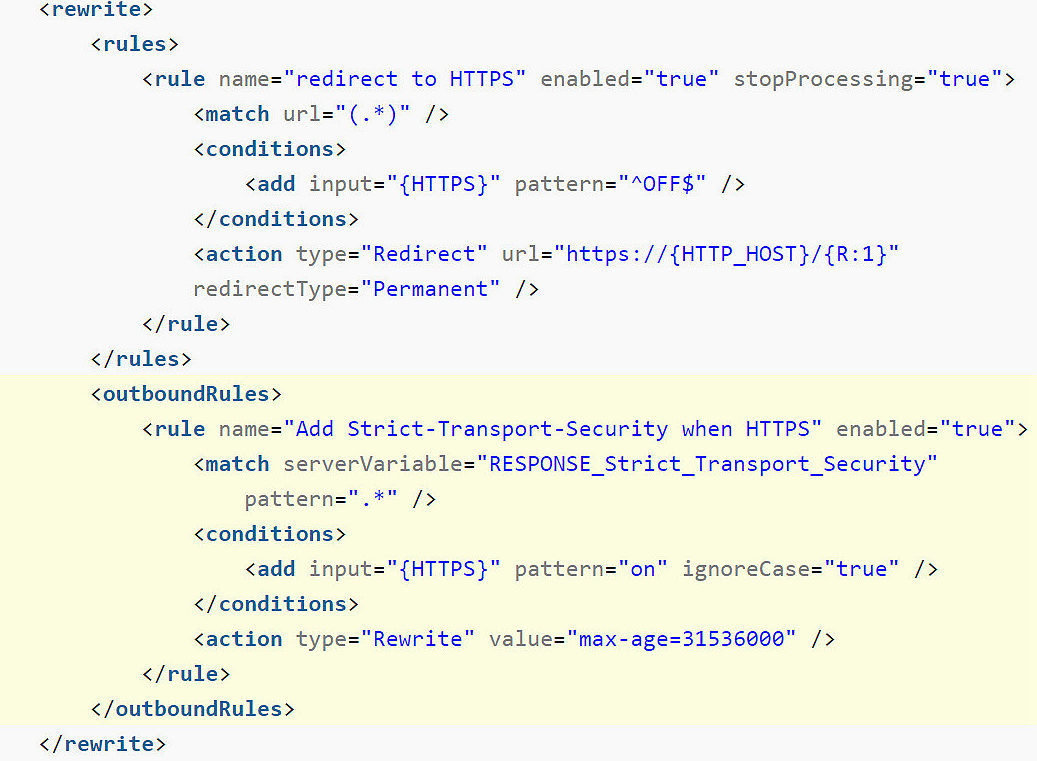Viewport: 1037px width, 761px height.
Task: Click the </rule> closing tag above </outboundRules>
Action: (x=187, y=674)
